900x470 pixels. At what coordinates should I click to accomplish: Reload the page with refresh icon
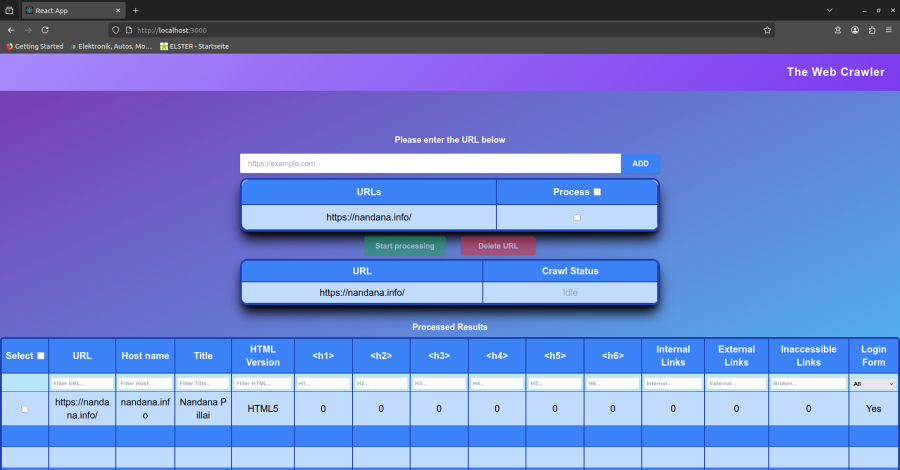[x=45, y=30]
